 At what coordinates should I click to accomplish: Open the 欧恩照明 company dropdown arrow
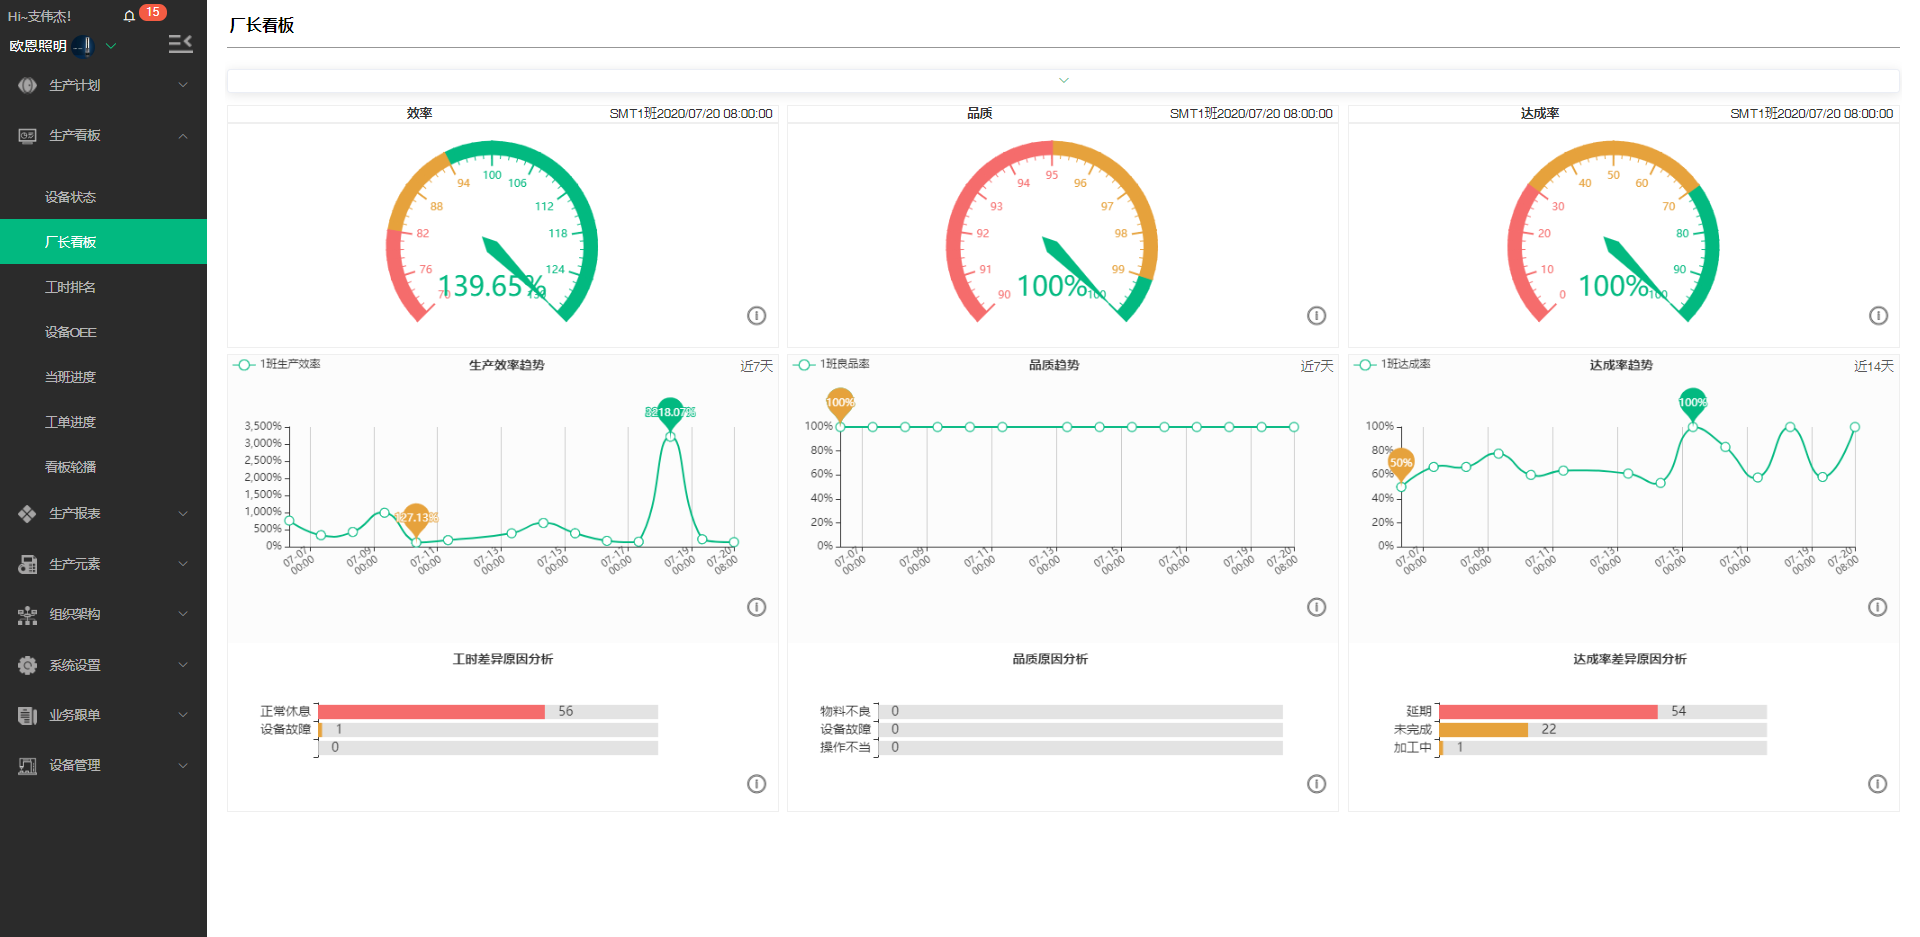point(111,46)
